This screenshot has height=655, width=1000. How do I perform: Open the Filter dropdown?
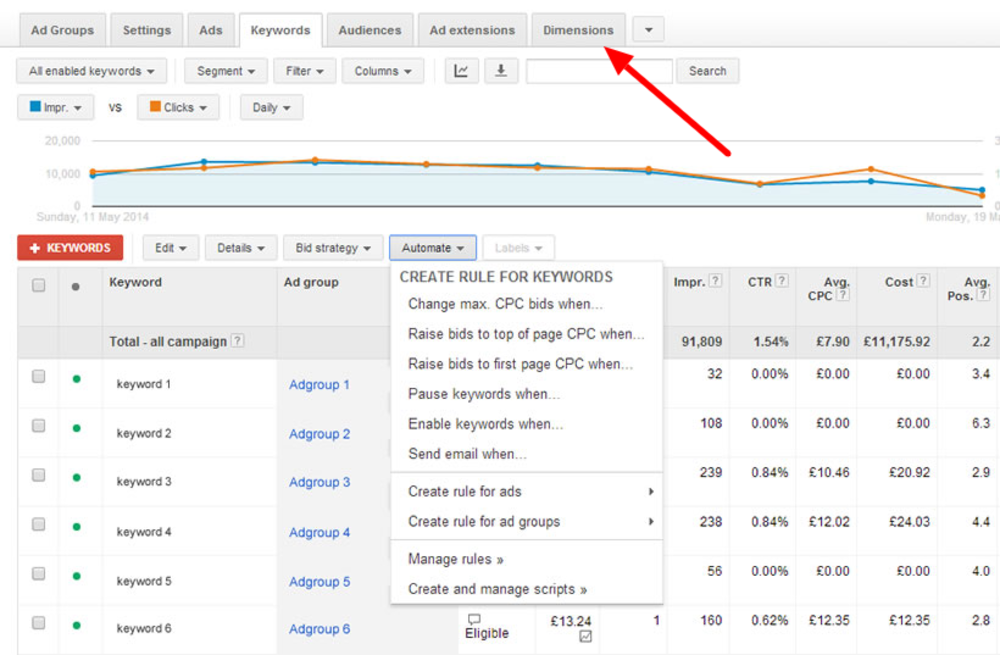(304, 71)
